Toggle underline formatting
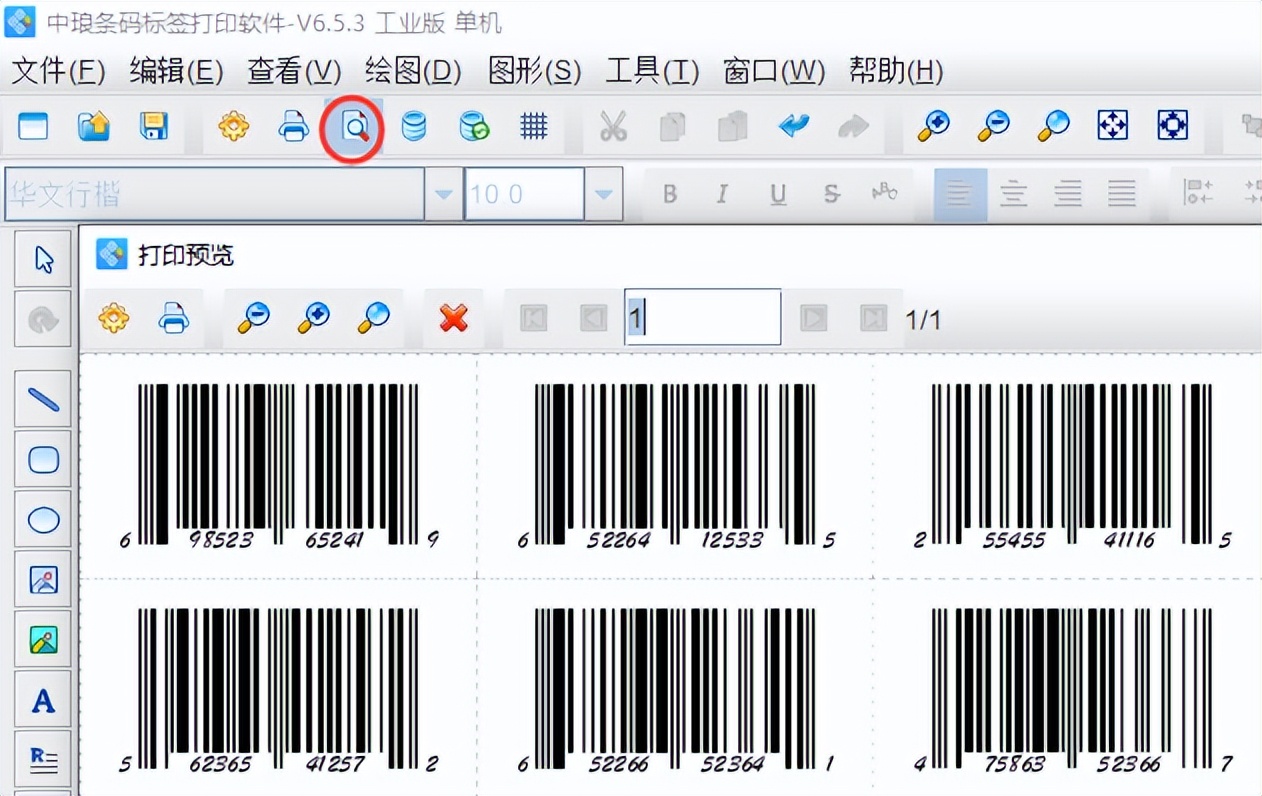The height and width of the screenshot is (796, 1262). (x=778, y=194)
